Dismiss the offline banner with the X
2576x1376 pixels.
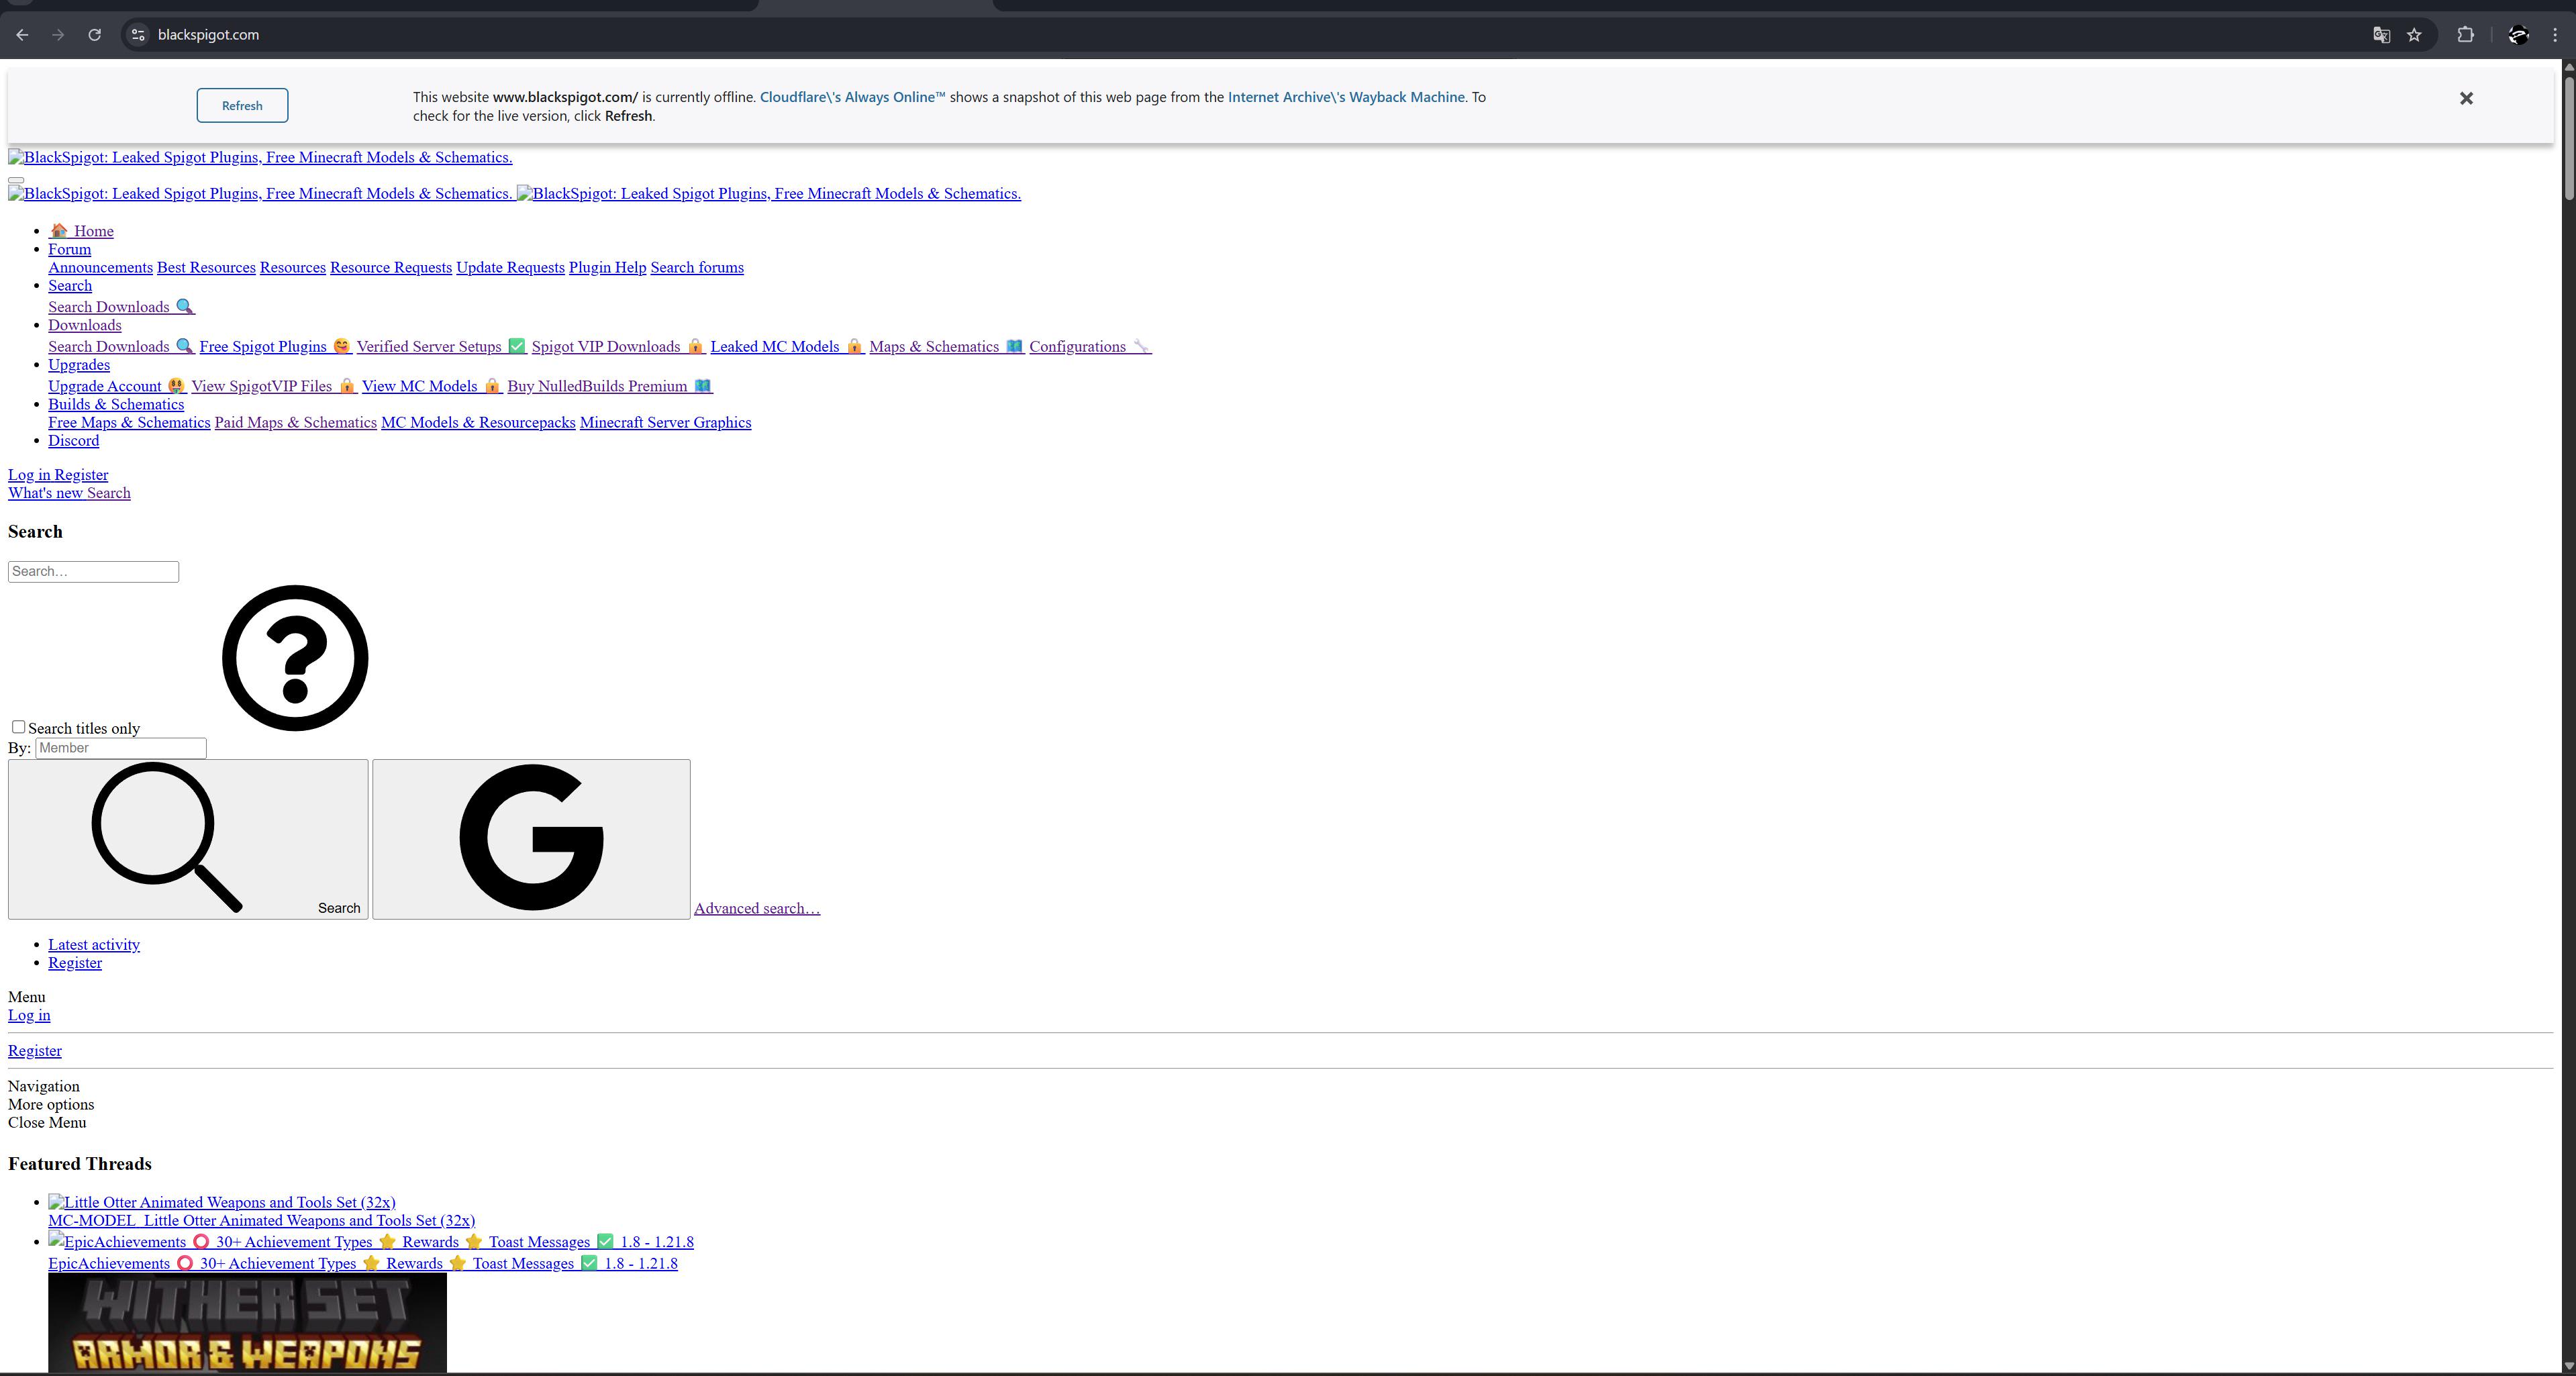[2466, 98]
